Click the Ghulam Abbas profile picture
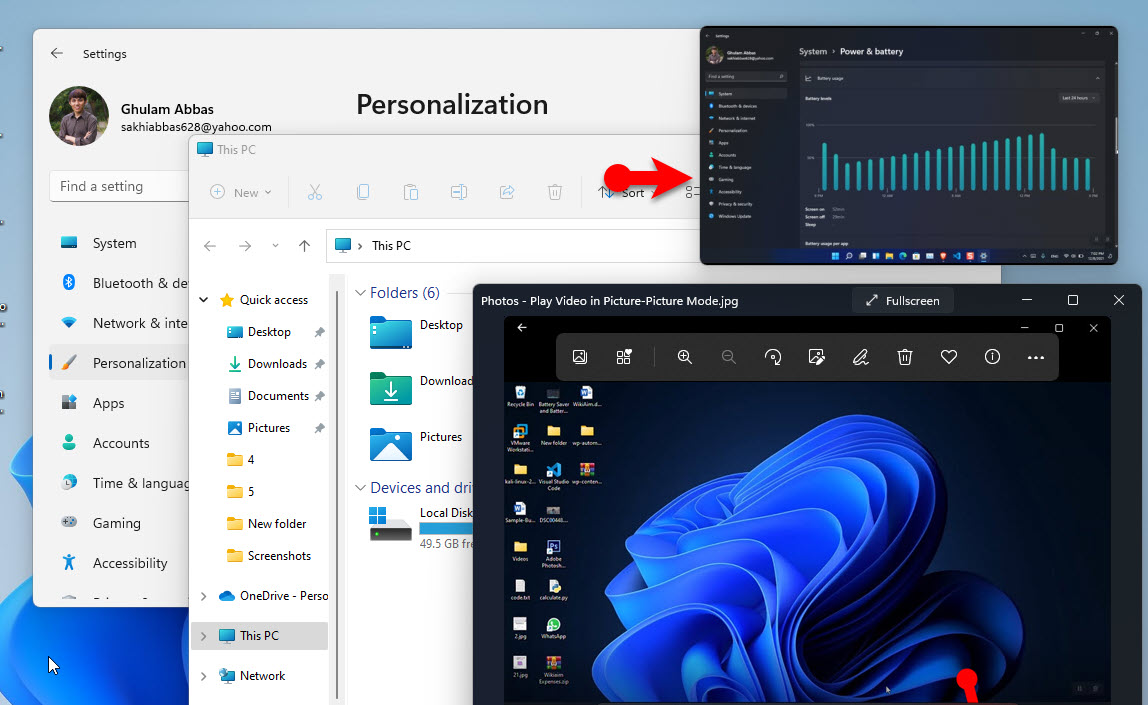The height and width of the screenshot is (705, 1148). [79, 116]
